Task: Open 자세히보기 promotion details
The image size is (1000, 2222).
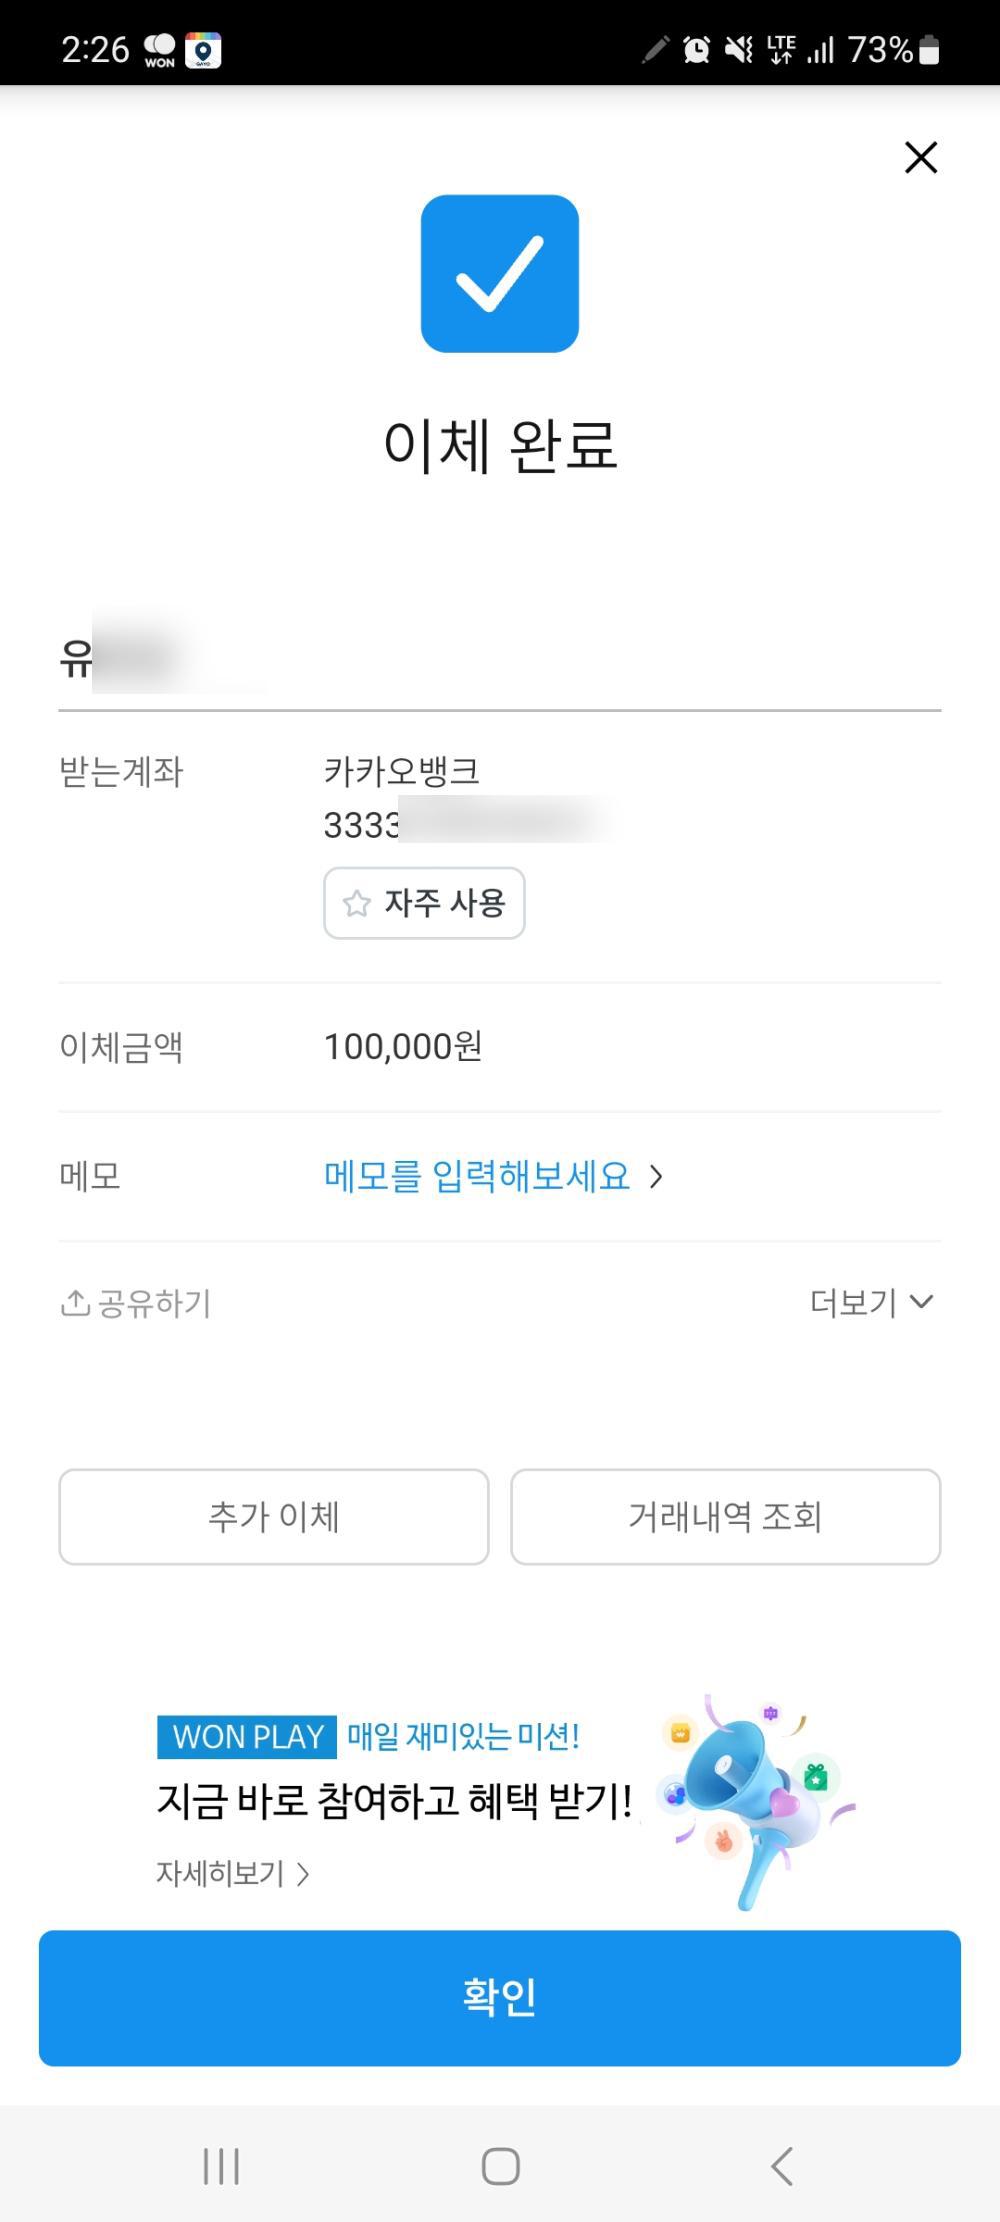Action: [x=232, y=1873]
